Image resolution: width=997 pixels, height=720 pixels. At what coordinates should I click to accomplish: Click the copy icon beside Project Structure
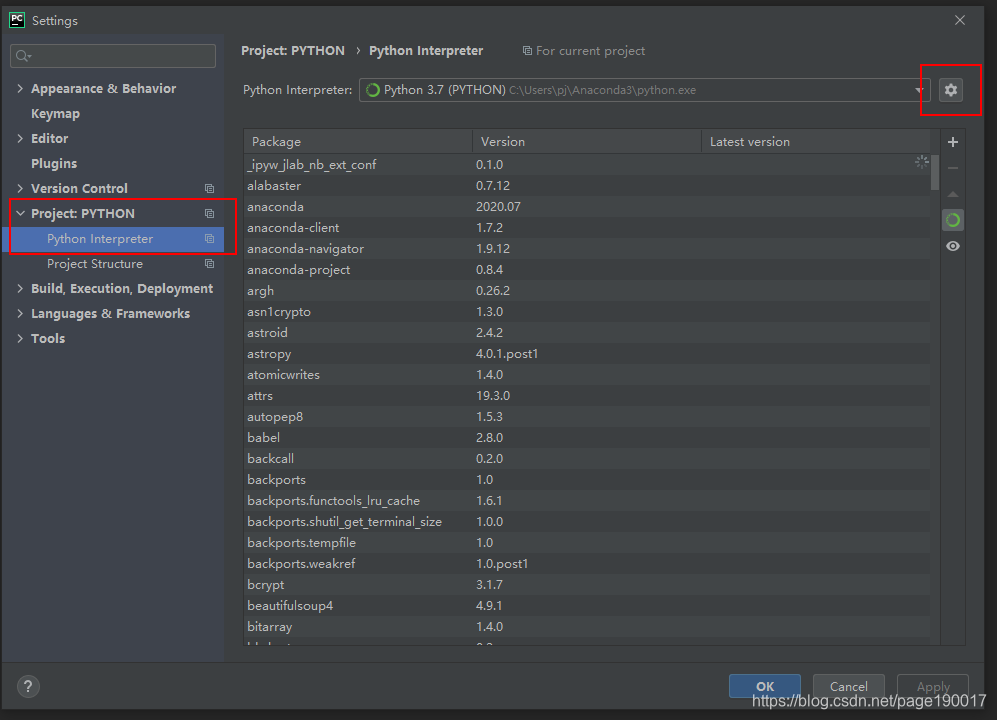pyautogui.click(x=209, y=264)
